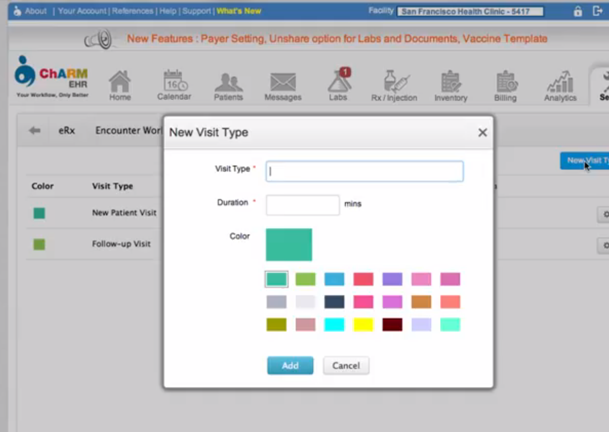Click the ChARM EHR logo
The image size is (609, 432).
point(52,77)
